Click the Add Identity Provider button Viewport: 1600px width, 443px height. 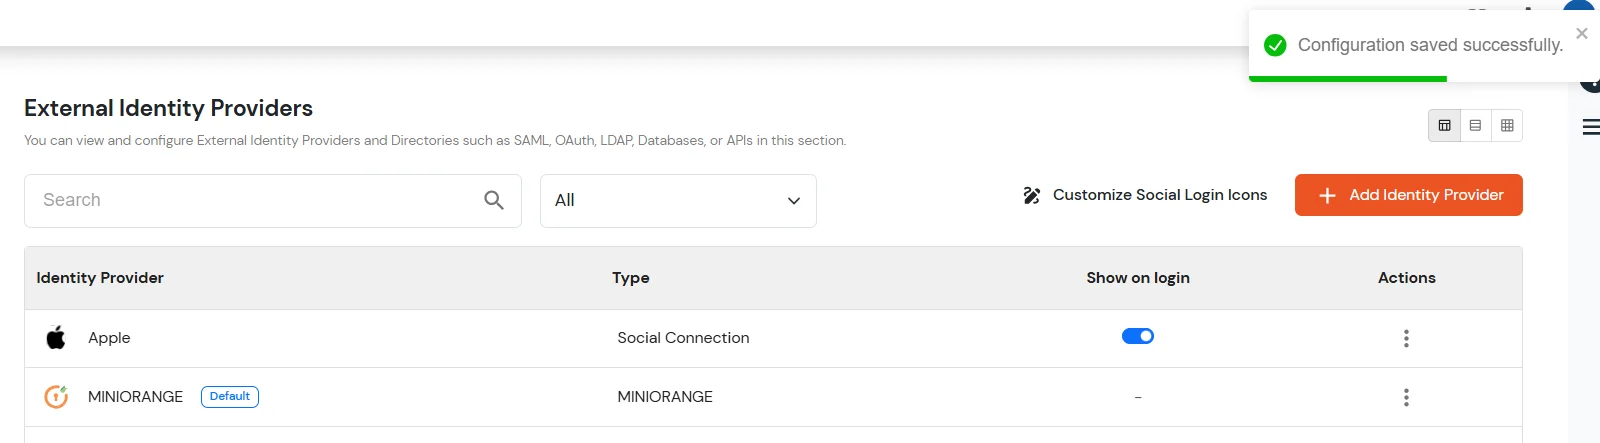tap(1408, 195)
